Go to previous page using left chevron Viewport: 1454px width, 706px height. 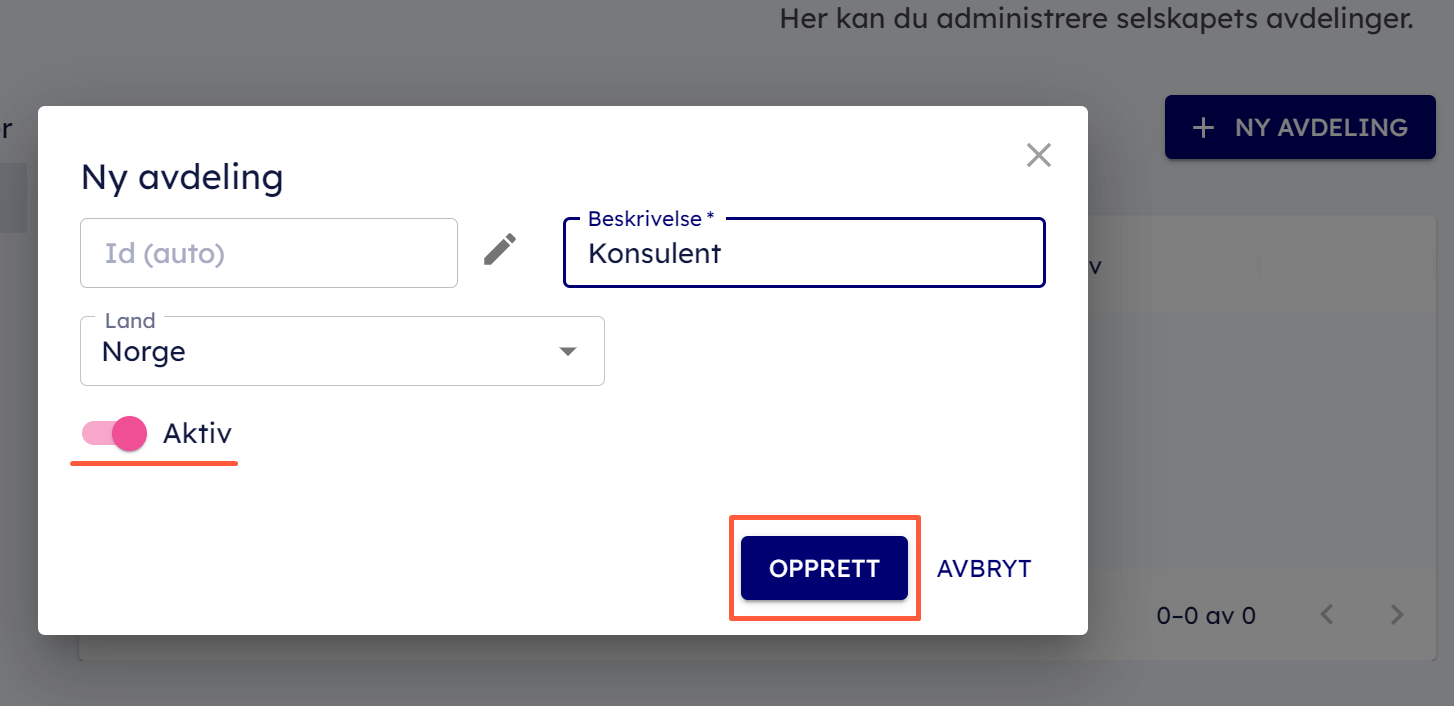point(1327,615)
